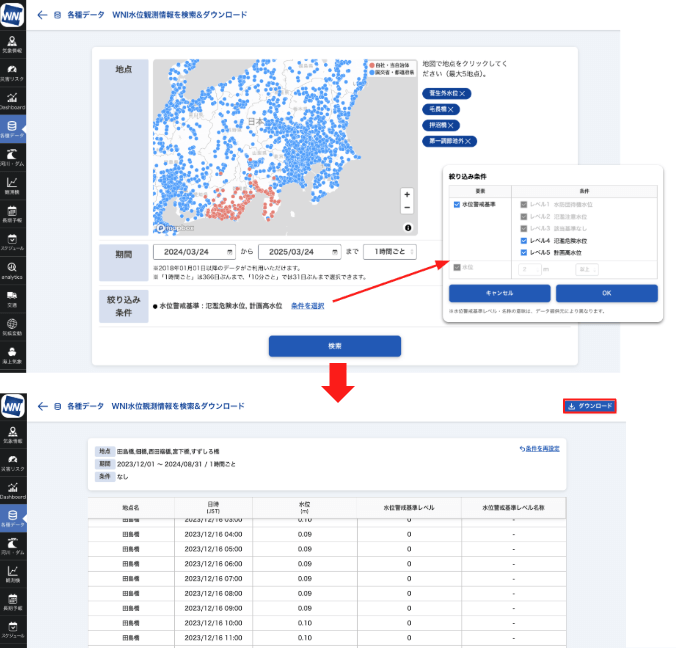Click the map attribution info icon
The image size is (676, 648).
tap(407, 228)
